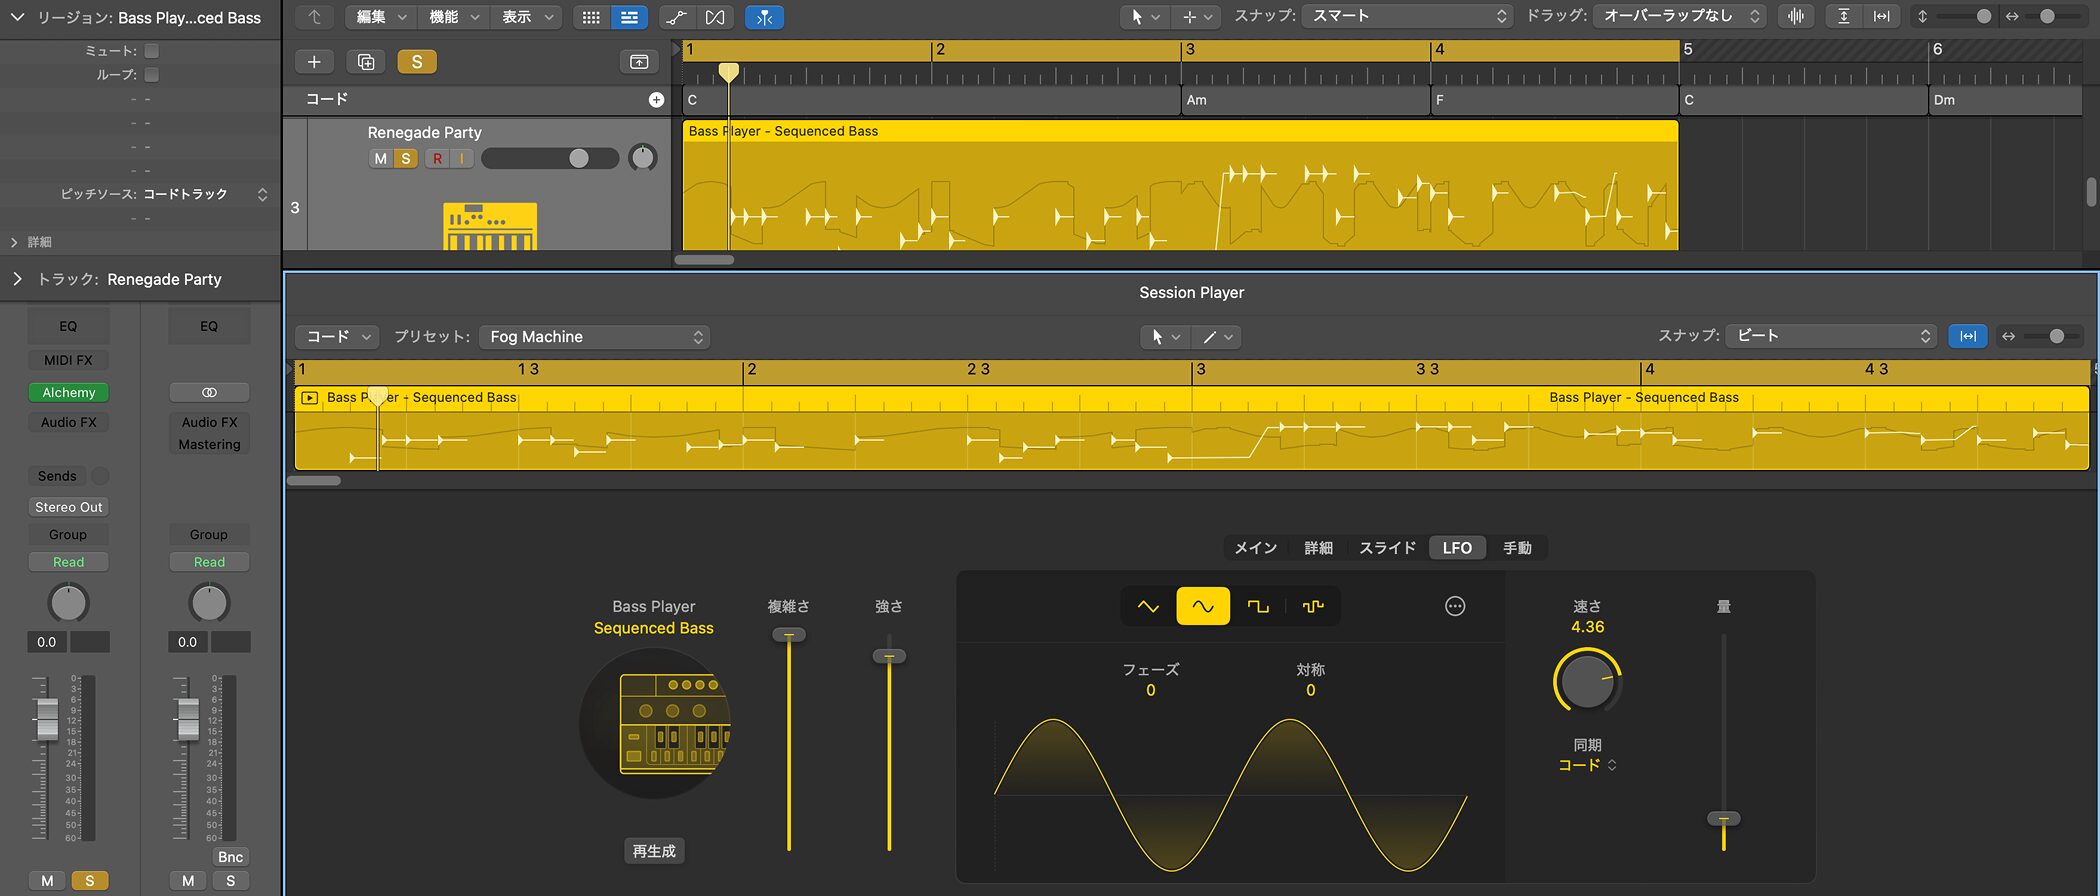
Task: Click the 再生成 regenerate button
Action: point(654,851)
